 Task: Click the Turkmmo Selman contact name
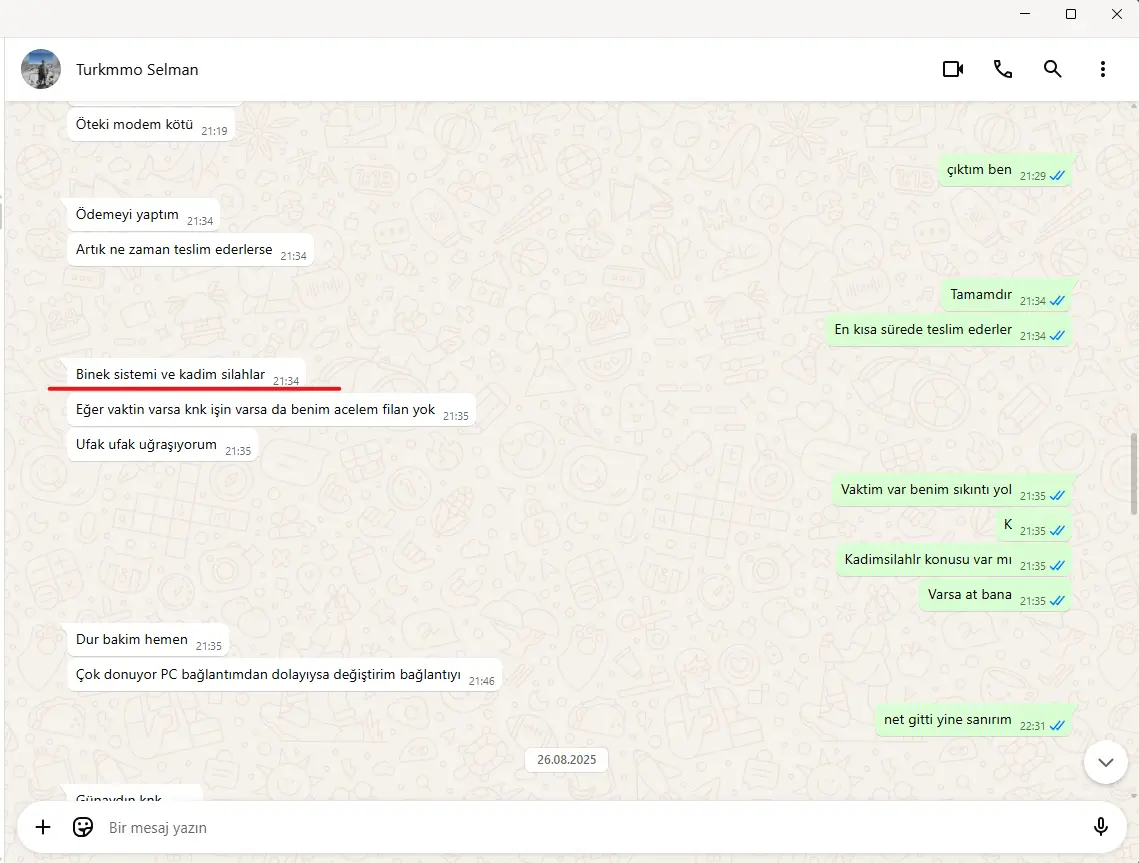tap(137, 70)
